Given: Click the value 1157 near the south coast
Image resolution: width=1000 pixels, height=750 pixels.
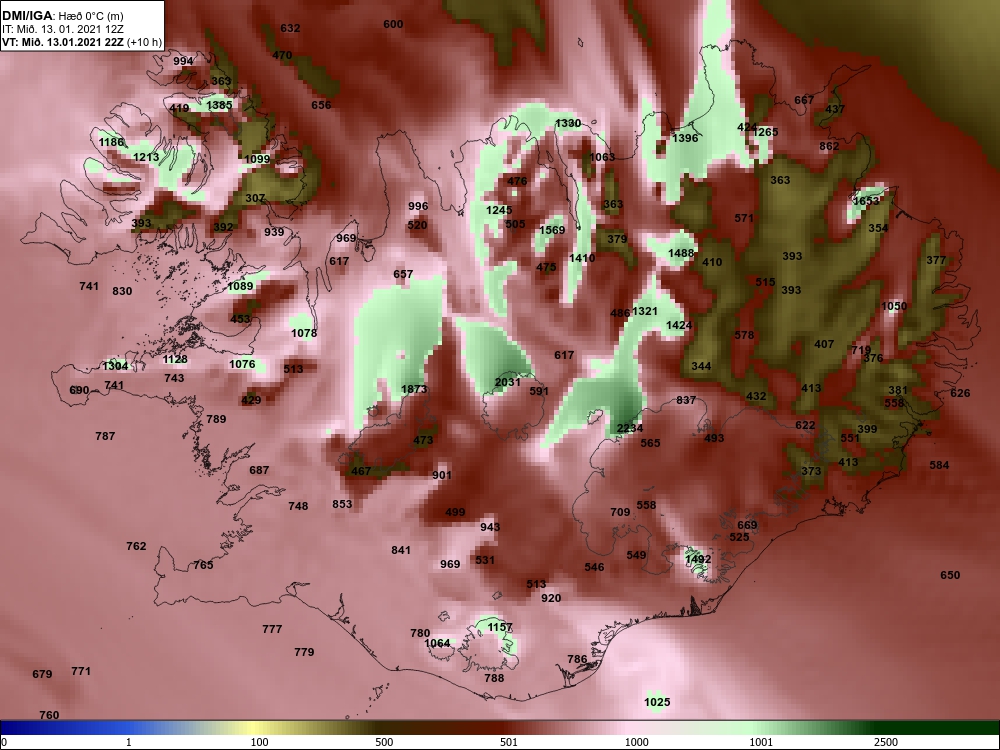Looking at the screenshot, I should tap(499, 627).
